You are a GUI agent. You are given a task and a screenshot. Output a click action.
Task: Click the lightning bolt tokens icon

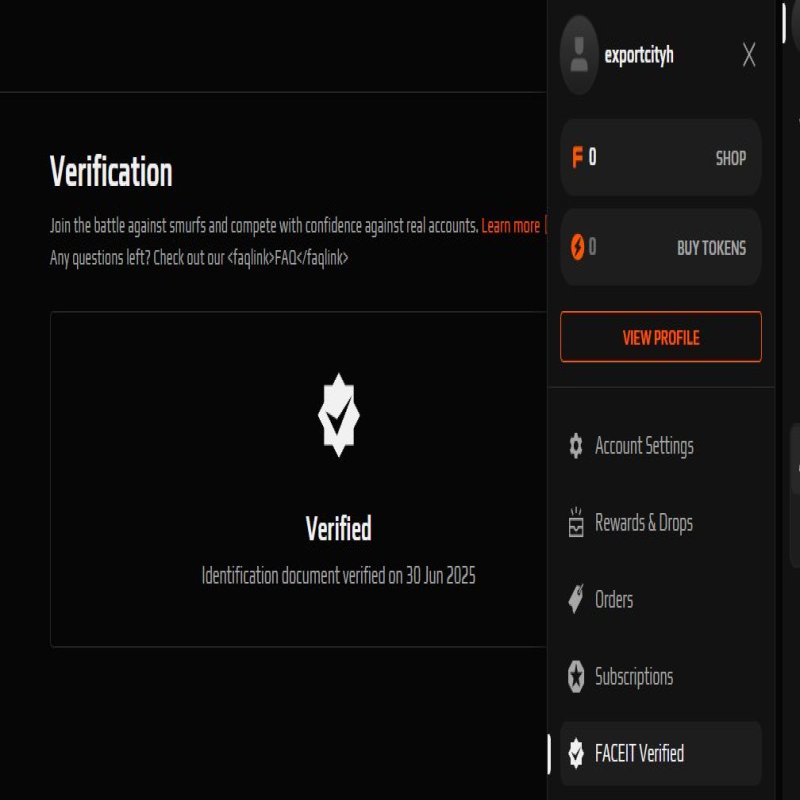pyautogui.click(x=578, y=248)
